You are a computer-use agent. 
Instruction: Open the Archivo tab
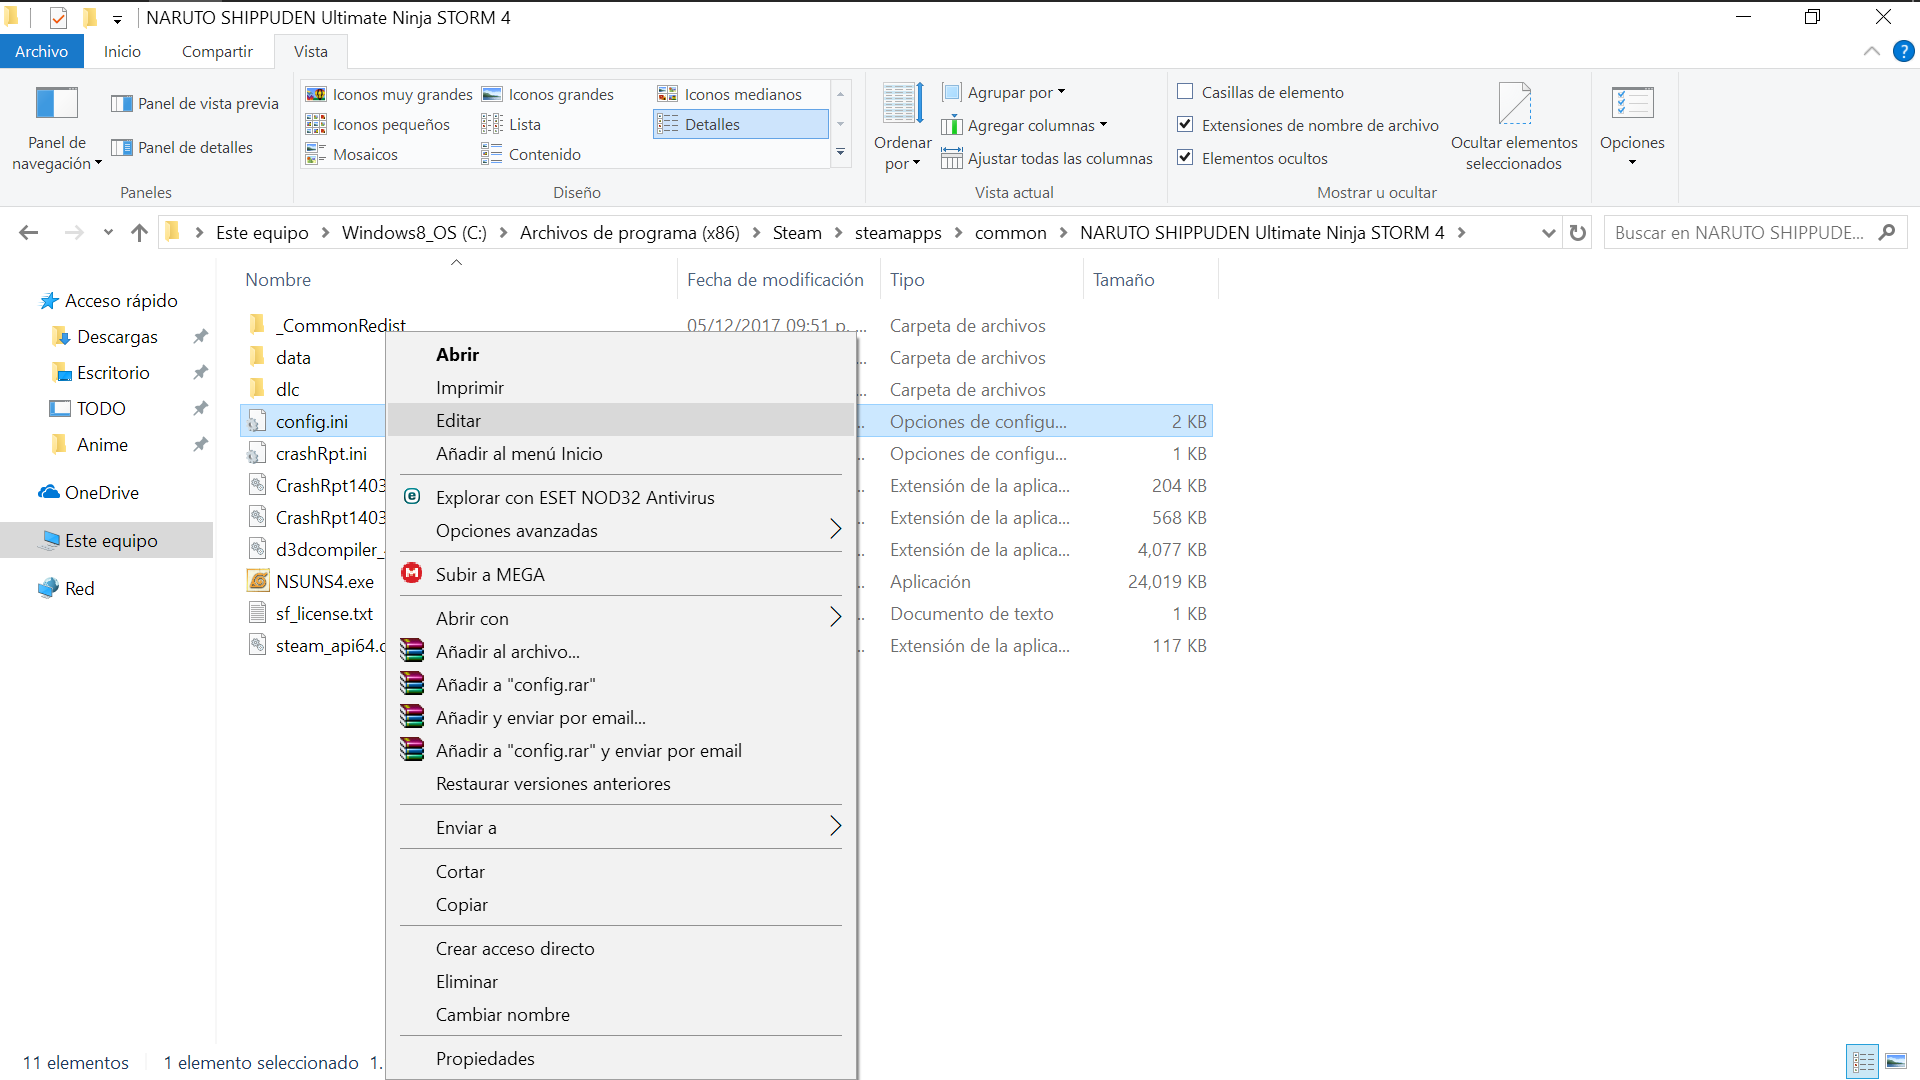(x=42, y=51)
